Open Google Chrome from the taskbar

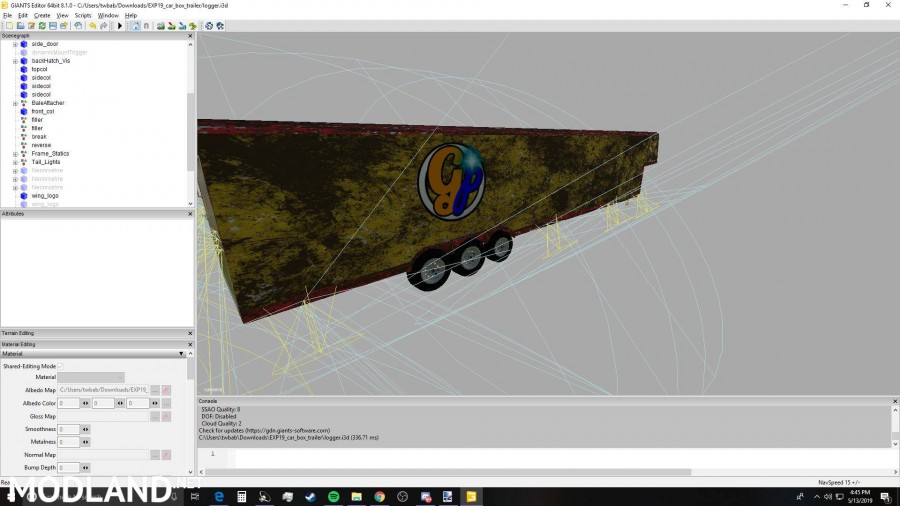[379, 497]
